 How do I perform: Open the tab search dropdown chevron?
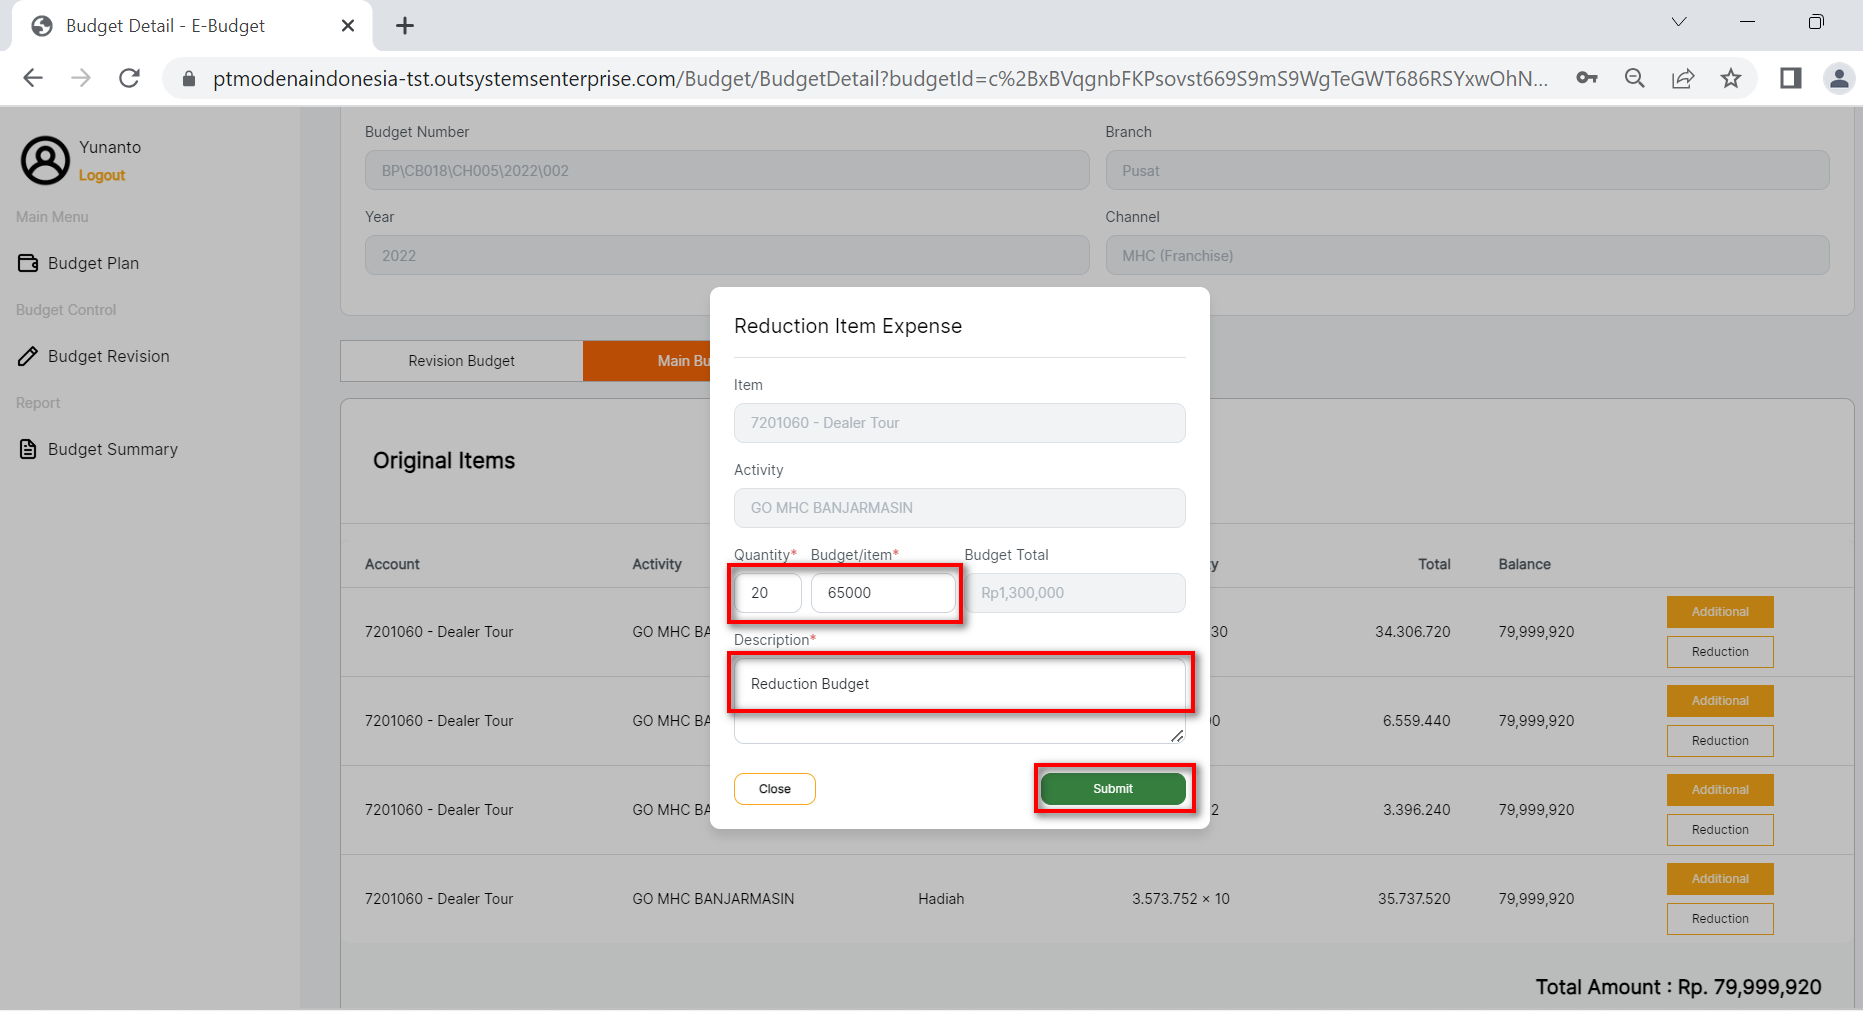tap(1679, 22)
